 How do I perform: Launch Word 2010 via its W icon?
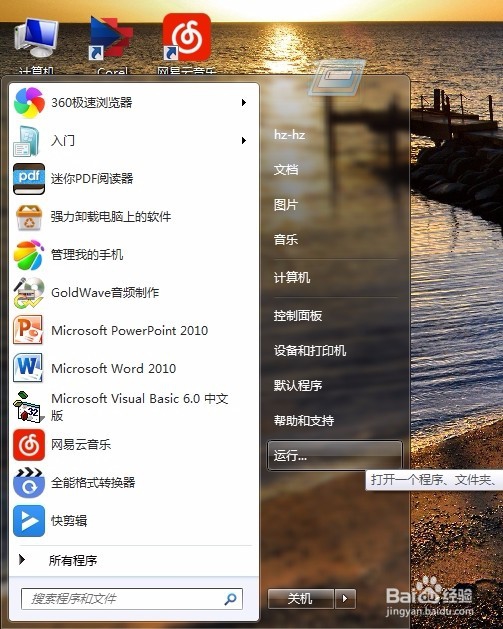tap(28, 368)
